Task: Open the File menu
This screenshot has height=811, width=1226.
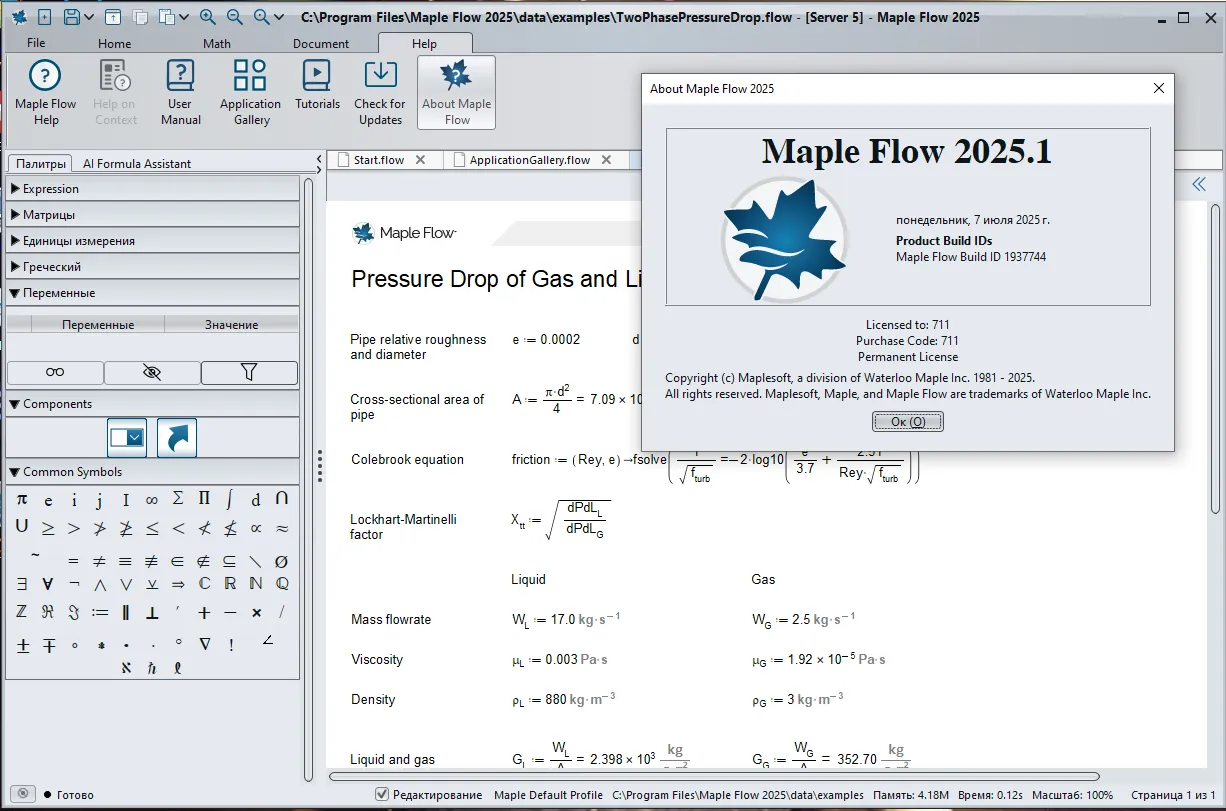Action: coord(36,43)
